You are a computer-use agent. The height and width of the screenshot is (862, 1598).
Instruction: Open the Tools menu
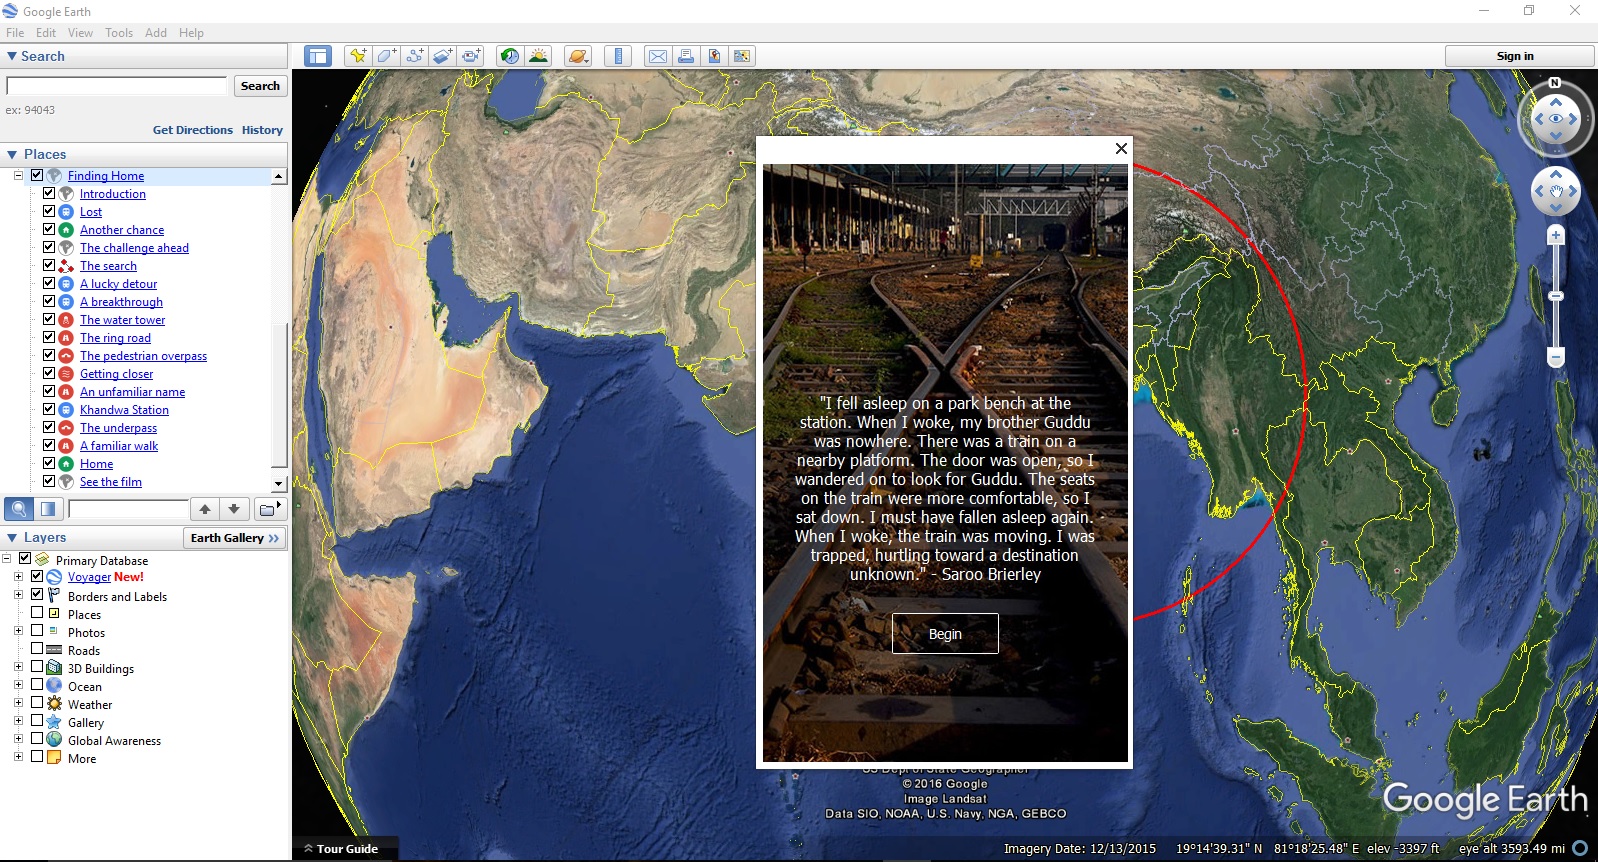119,32
